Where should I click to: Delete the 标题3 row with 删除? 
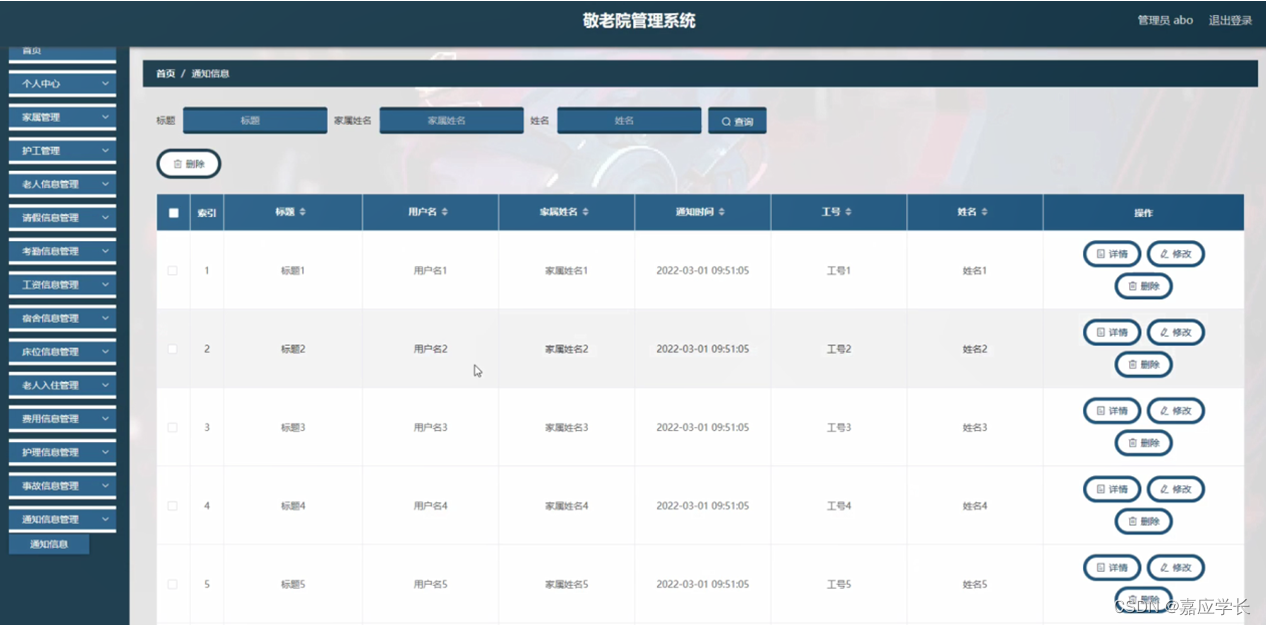pyautogui.click(x=1143, y=443)
